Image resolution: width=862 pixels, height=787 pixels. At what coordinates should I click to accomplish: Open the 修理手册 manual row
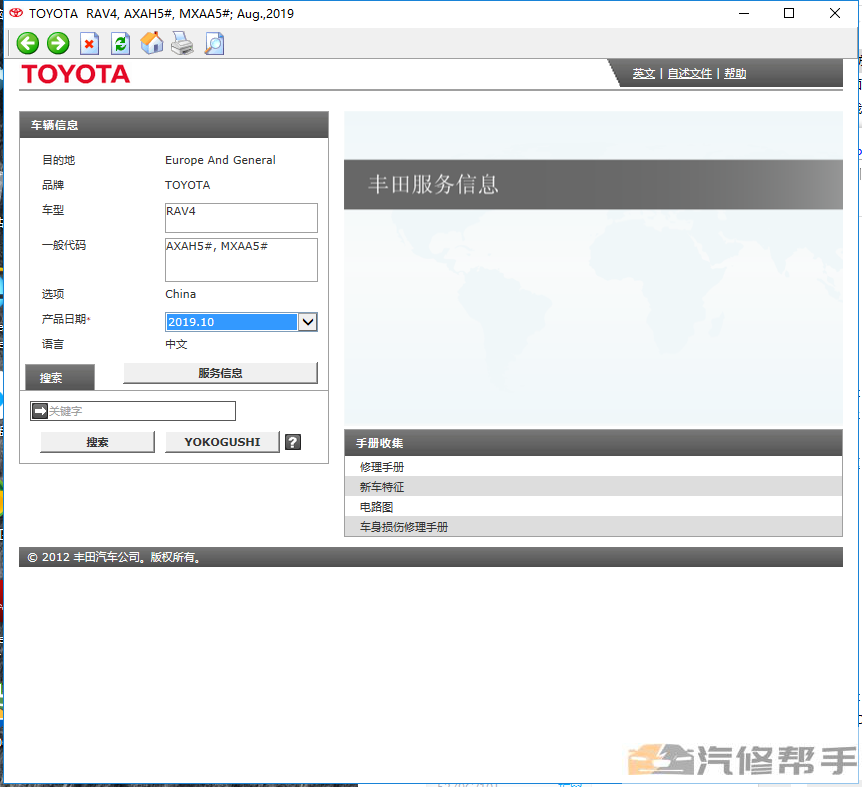pyautogui.click(x=593, y=467)
